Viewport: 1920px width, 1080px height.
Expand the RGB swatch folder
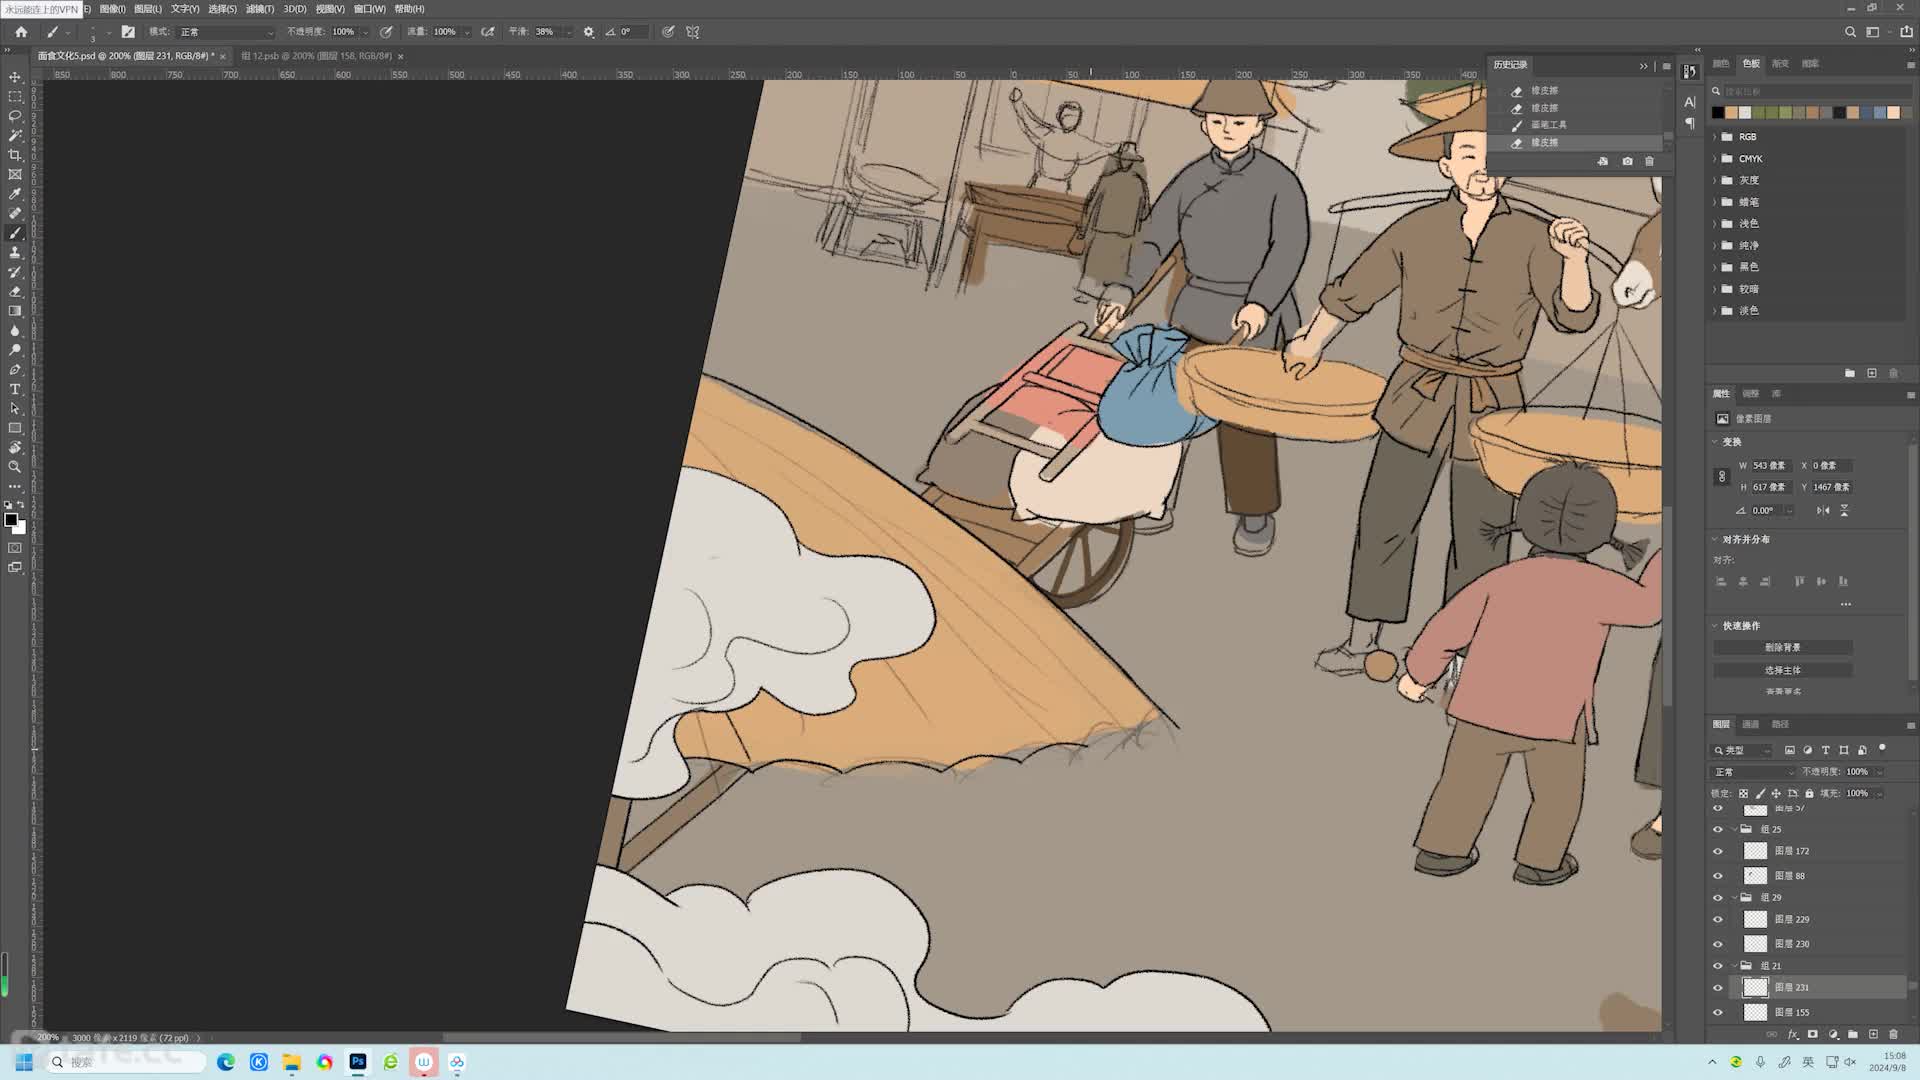coord(1715,137)
